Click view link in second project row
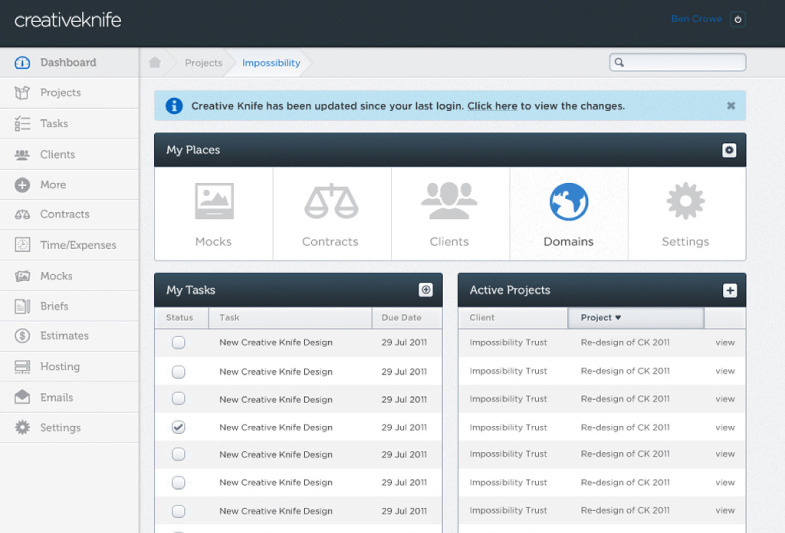The height and width of the screenshot is (533, 785). coord(725,371)
